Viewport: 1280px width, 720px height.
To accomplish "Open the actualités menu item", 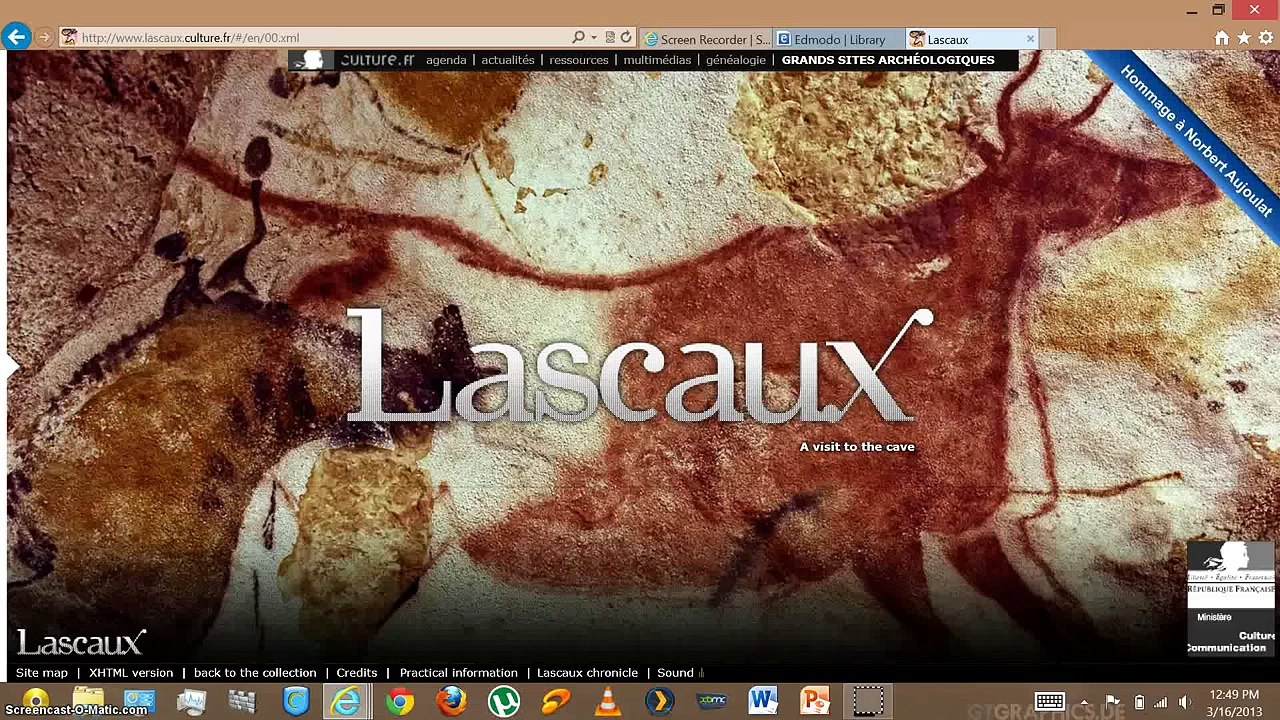I will pos(508,60).
